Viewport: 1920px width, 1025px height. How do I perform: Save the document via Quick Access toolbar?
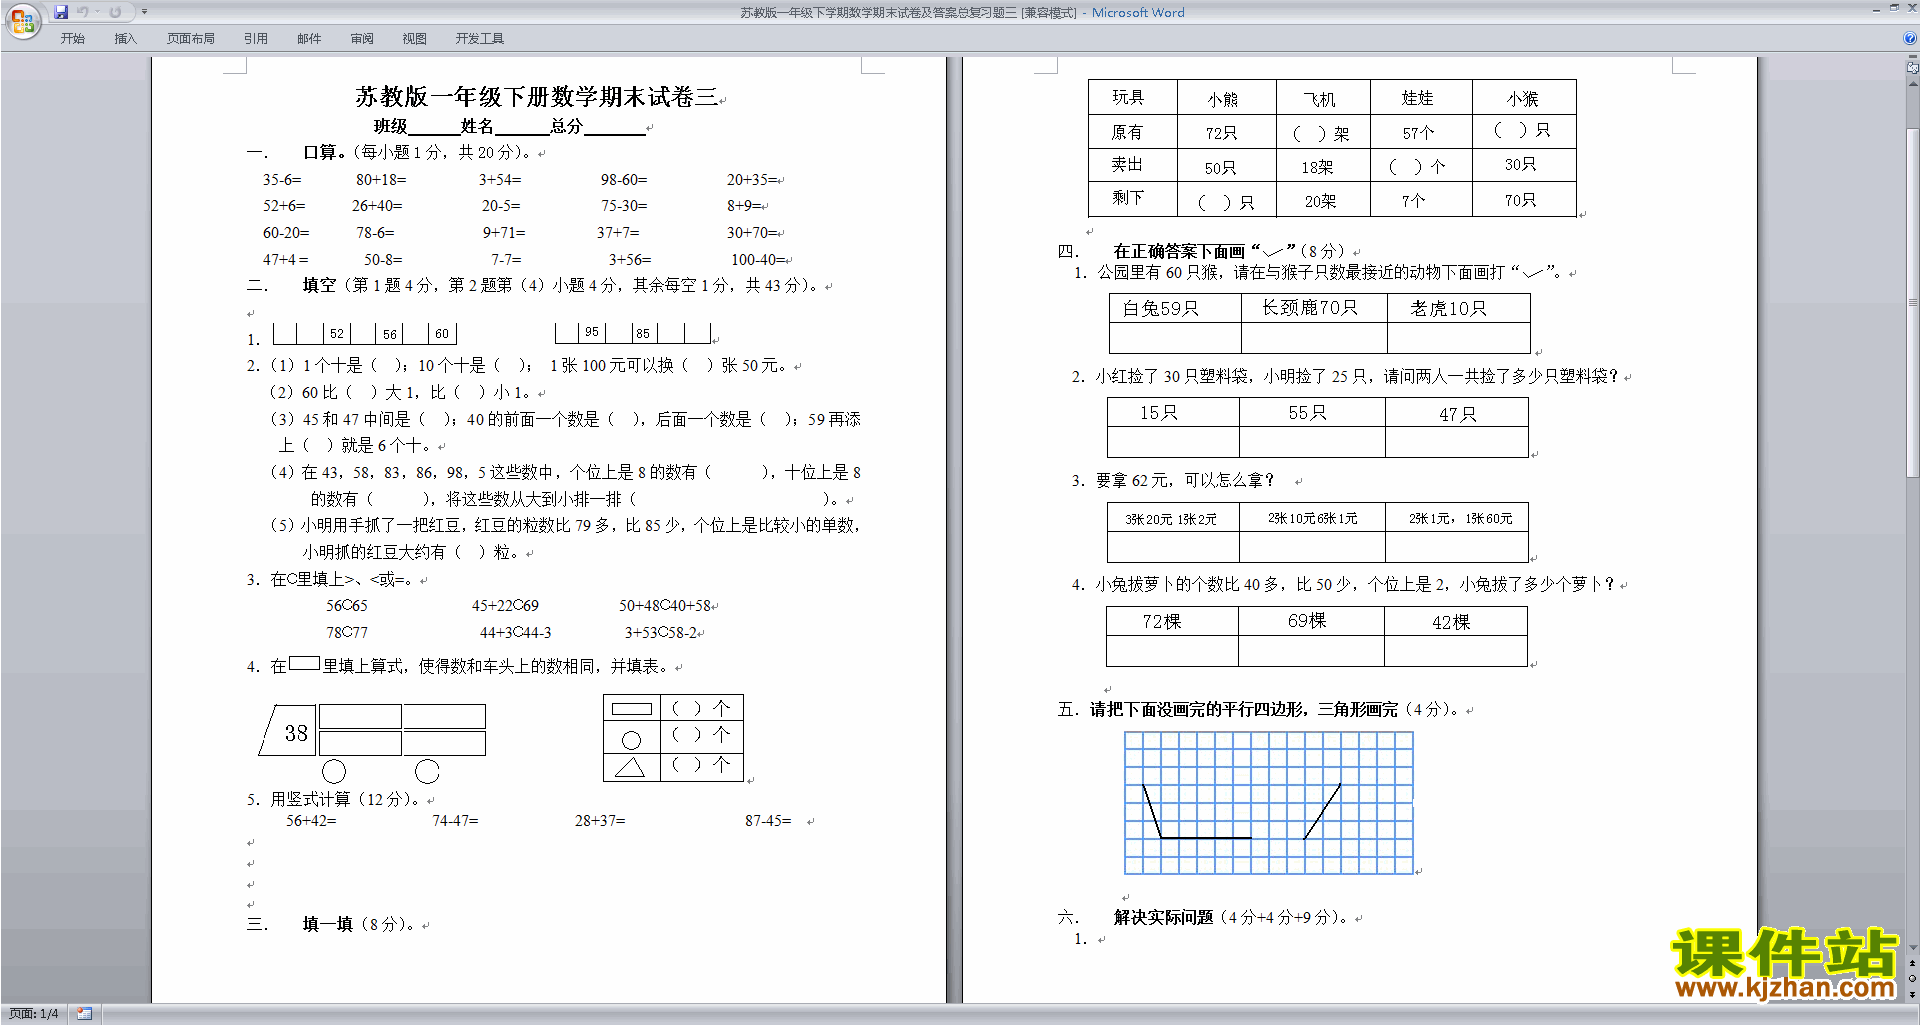[61, 12]
